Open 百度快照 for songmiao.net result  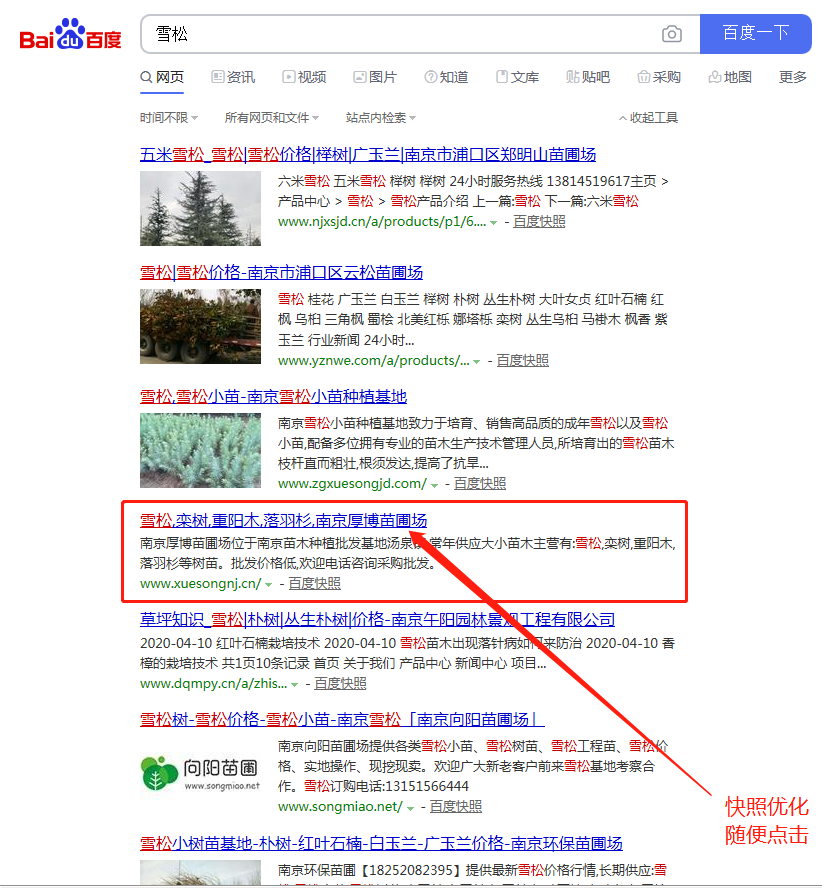(x=456, y=807)
